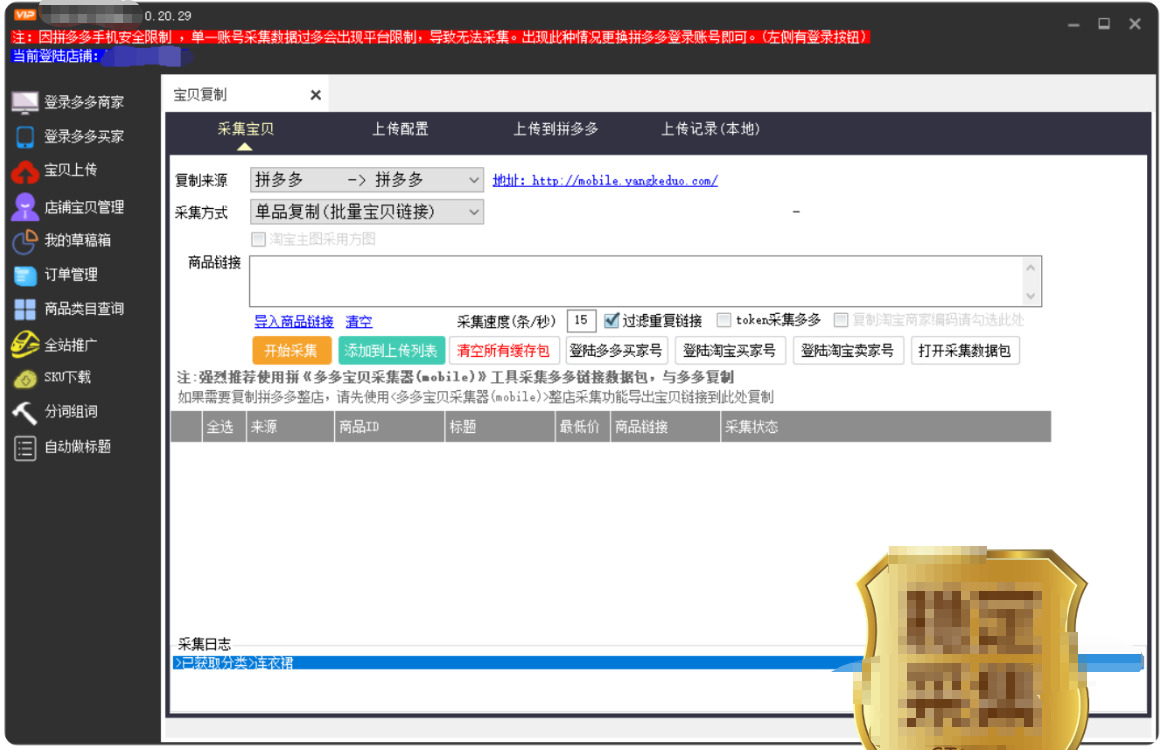This screenshot has height=750, width=1162.
Task: Click the 清空所有缓存包 button
Action: pos(503,351)
